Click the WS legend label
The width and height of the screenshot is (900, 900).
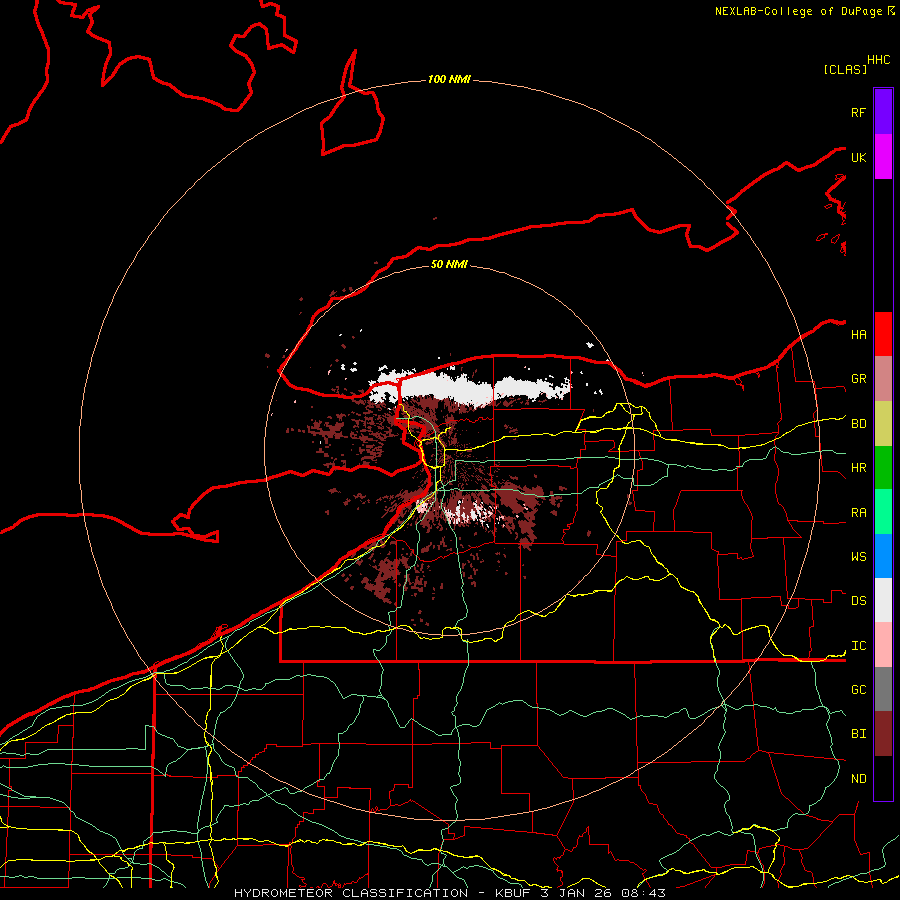(x=858, y=557)
